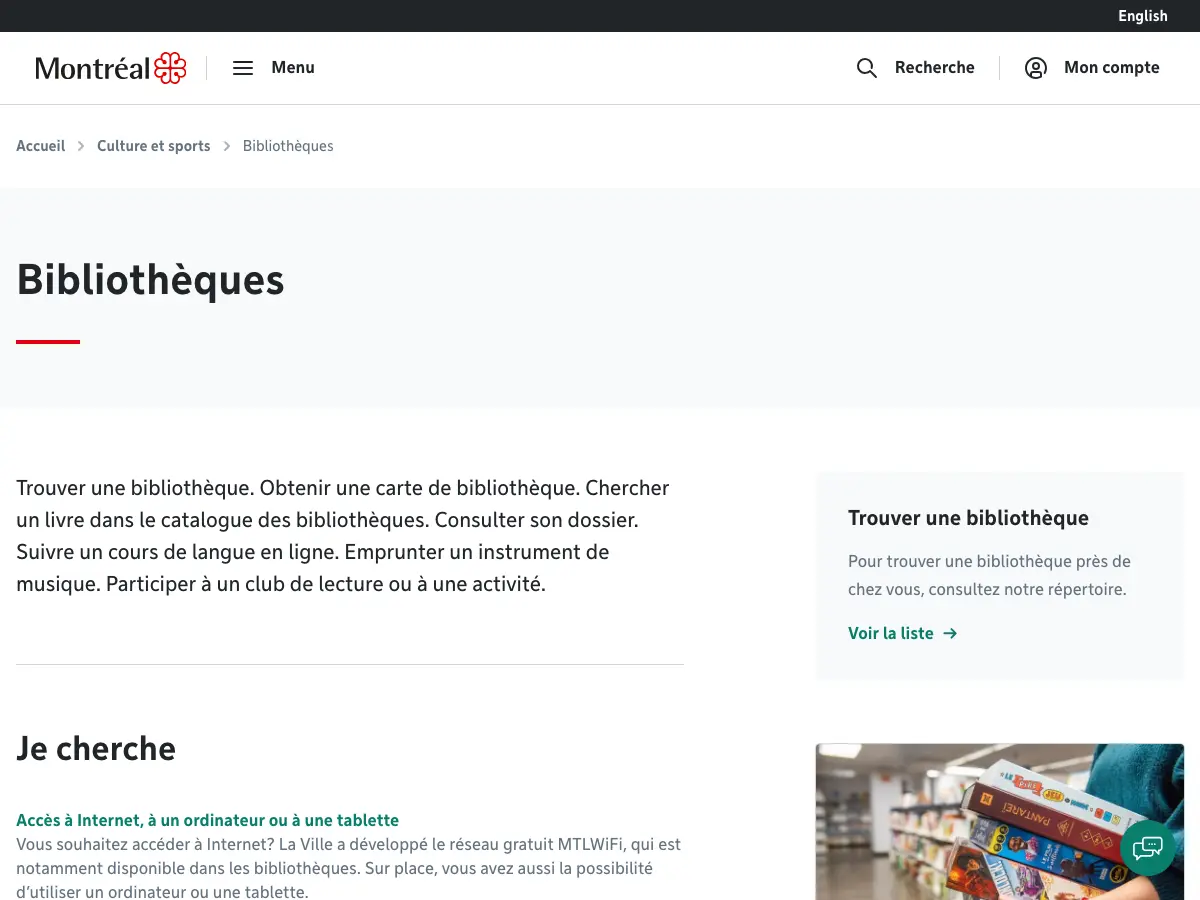This screenshot has width=1200, height=900.
Task: Click the arrow next to Voir la liste
Action: [x=950, y=633]
